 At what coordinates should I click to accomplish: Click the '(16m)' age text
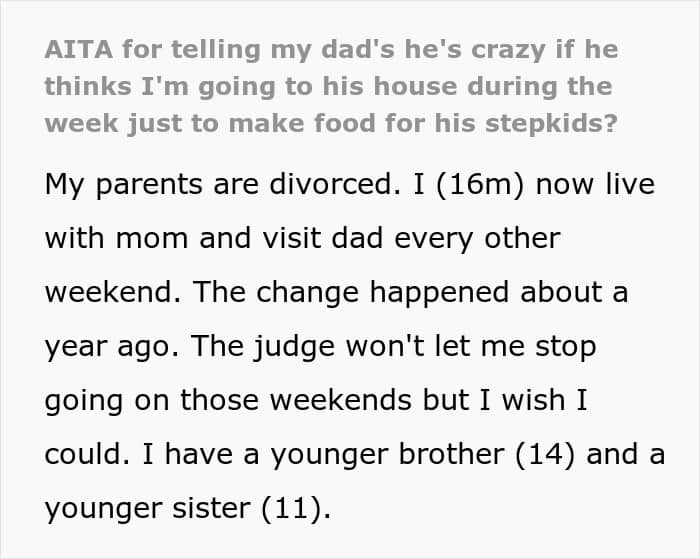[479, 184]
